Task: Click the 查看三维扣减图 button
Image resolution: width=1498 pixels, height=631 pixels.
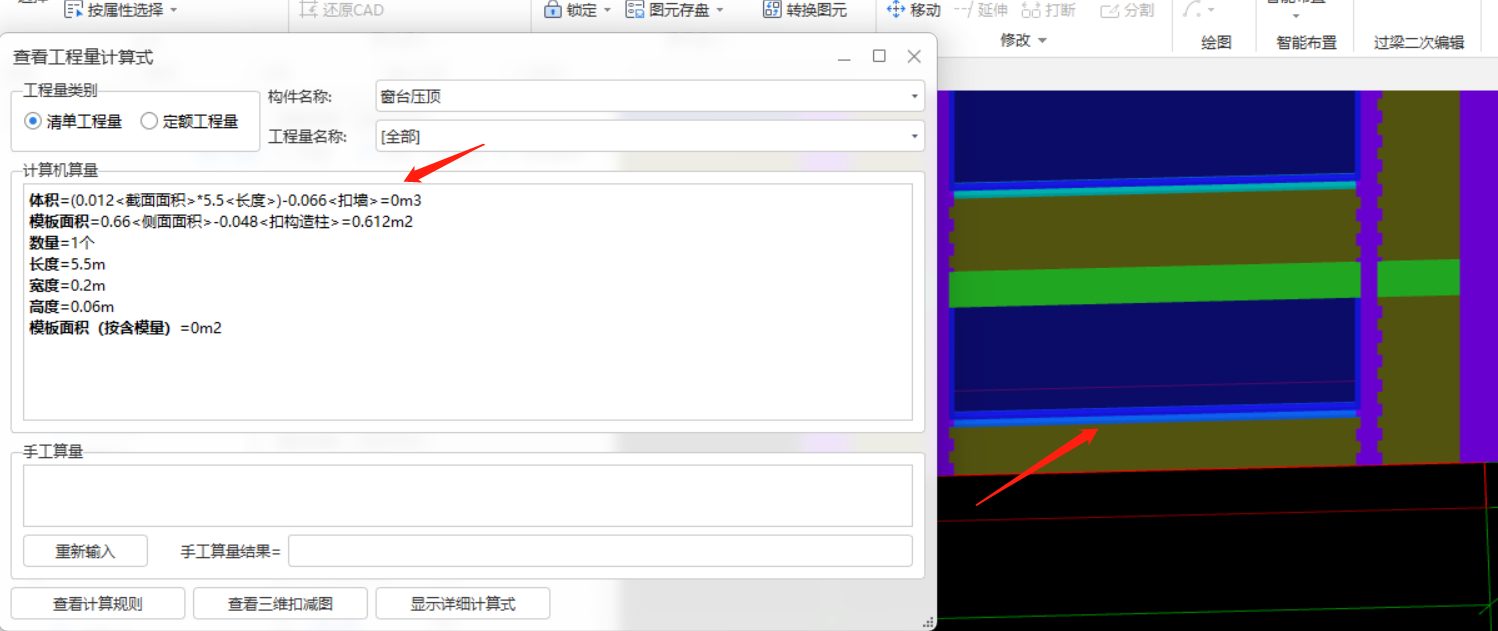Action: [x=280, y=604]
